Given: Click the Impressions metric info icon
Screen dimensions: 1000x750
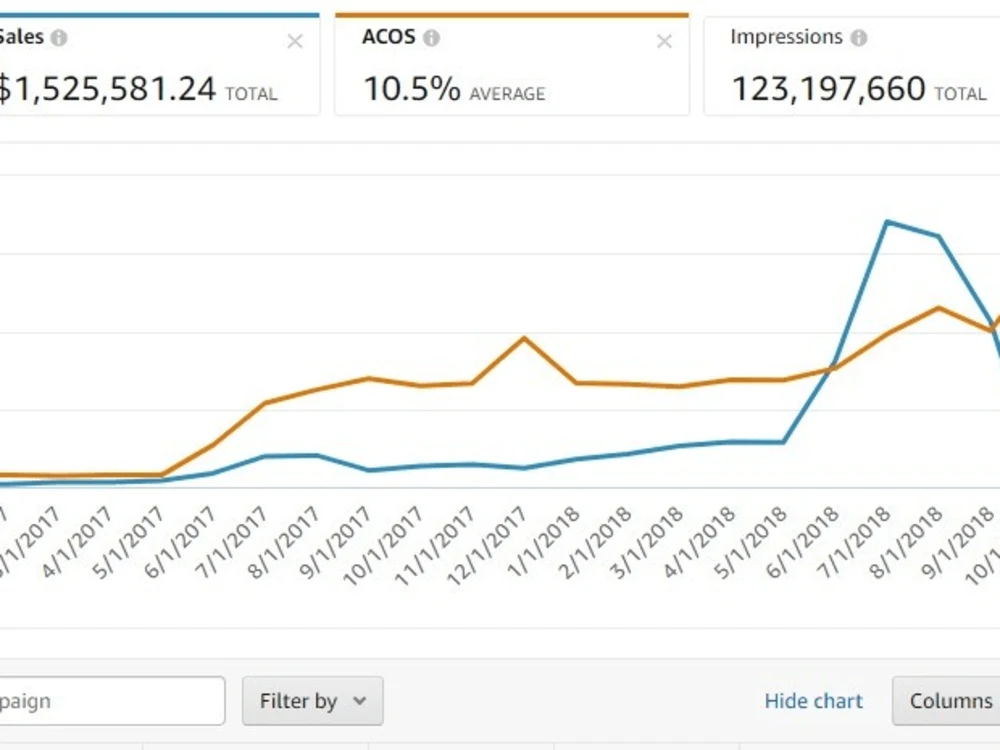Looking at the screenshot, I should 858,36.
